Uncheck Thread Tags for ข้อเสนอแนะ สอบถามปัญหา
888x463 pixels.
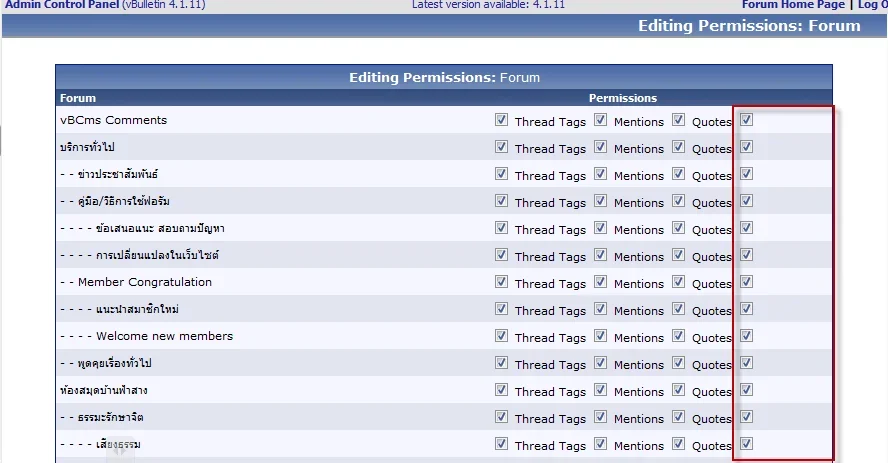pos(501,228)
